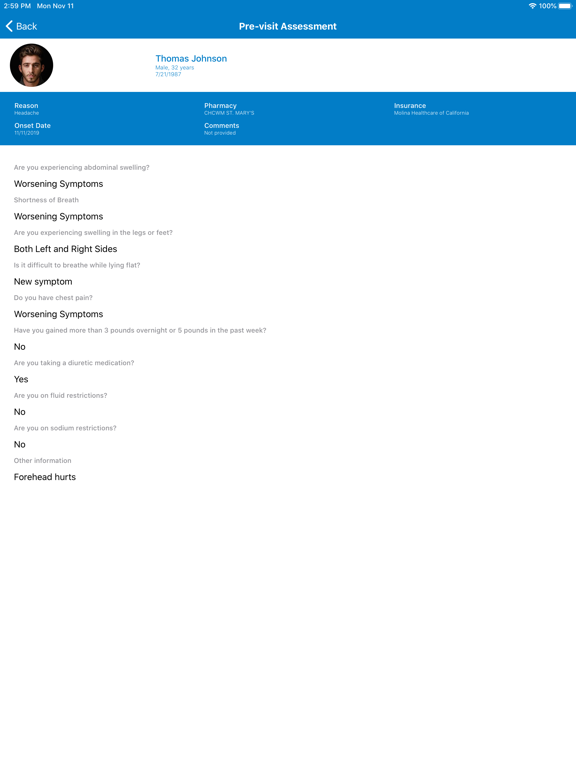
Task: Select Worsening Symptoms answer under abdominal swelling
Action: click(58, 184)
